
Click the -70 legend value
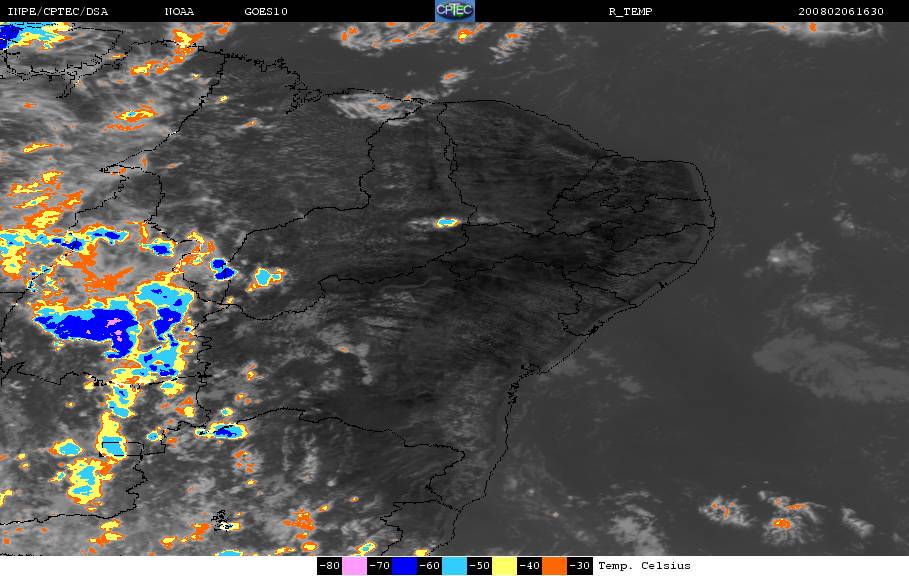tap(379, 566)
